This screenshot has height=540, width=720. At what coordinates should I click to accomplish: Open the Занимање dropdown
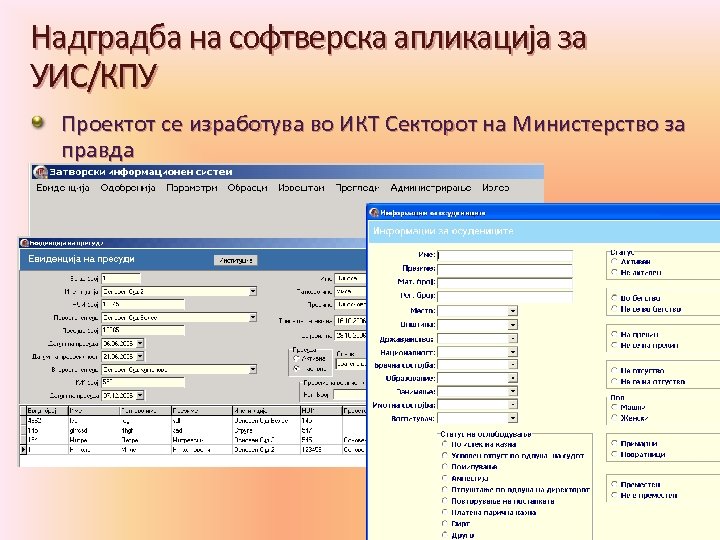(x=512, y=392)
